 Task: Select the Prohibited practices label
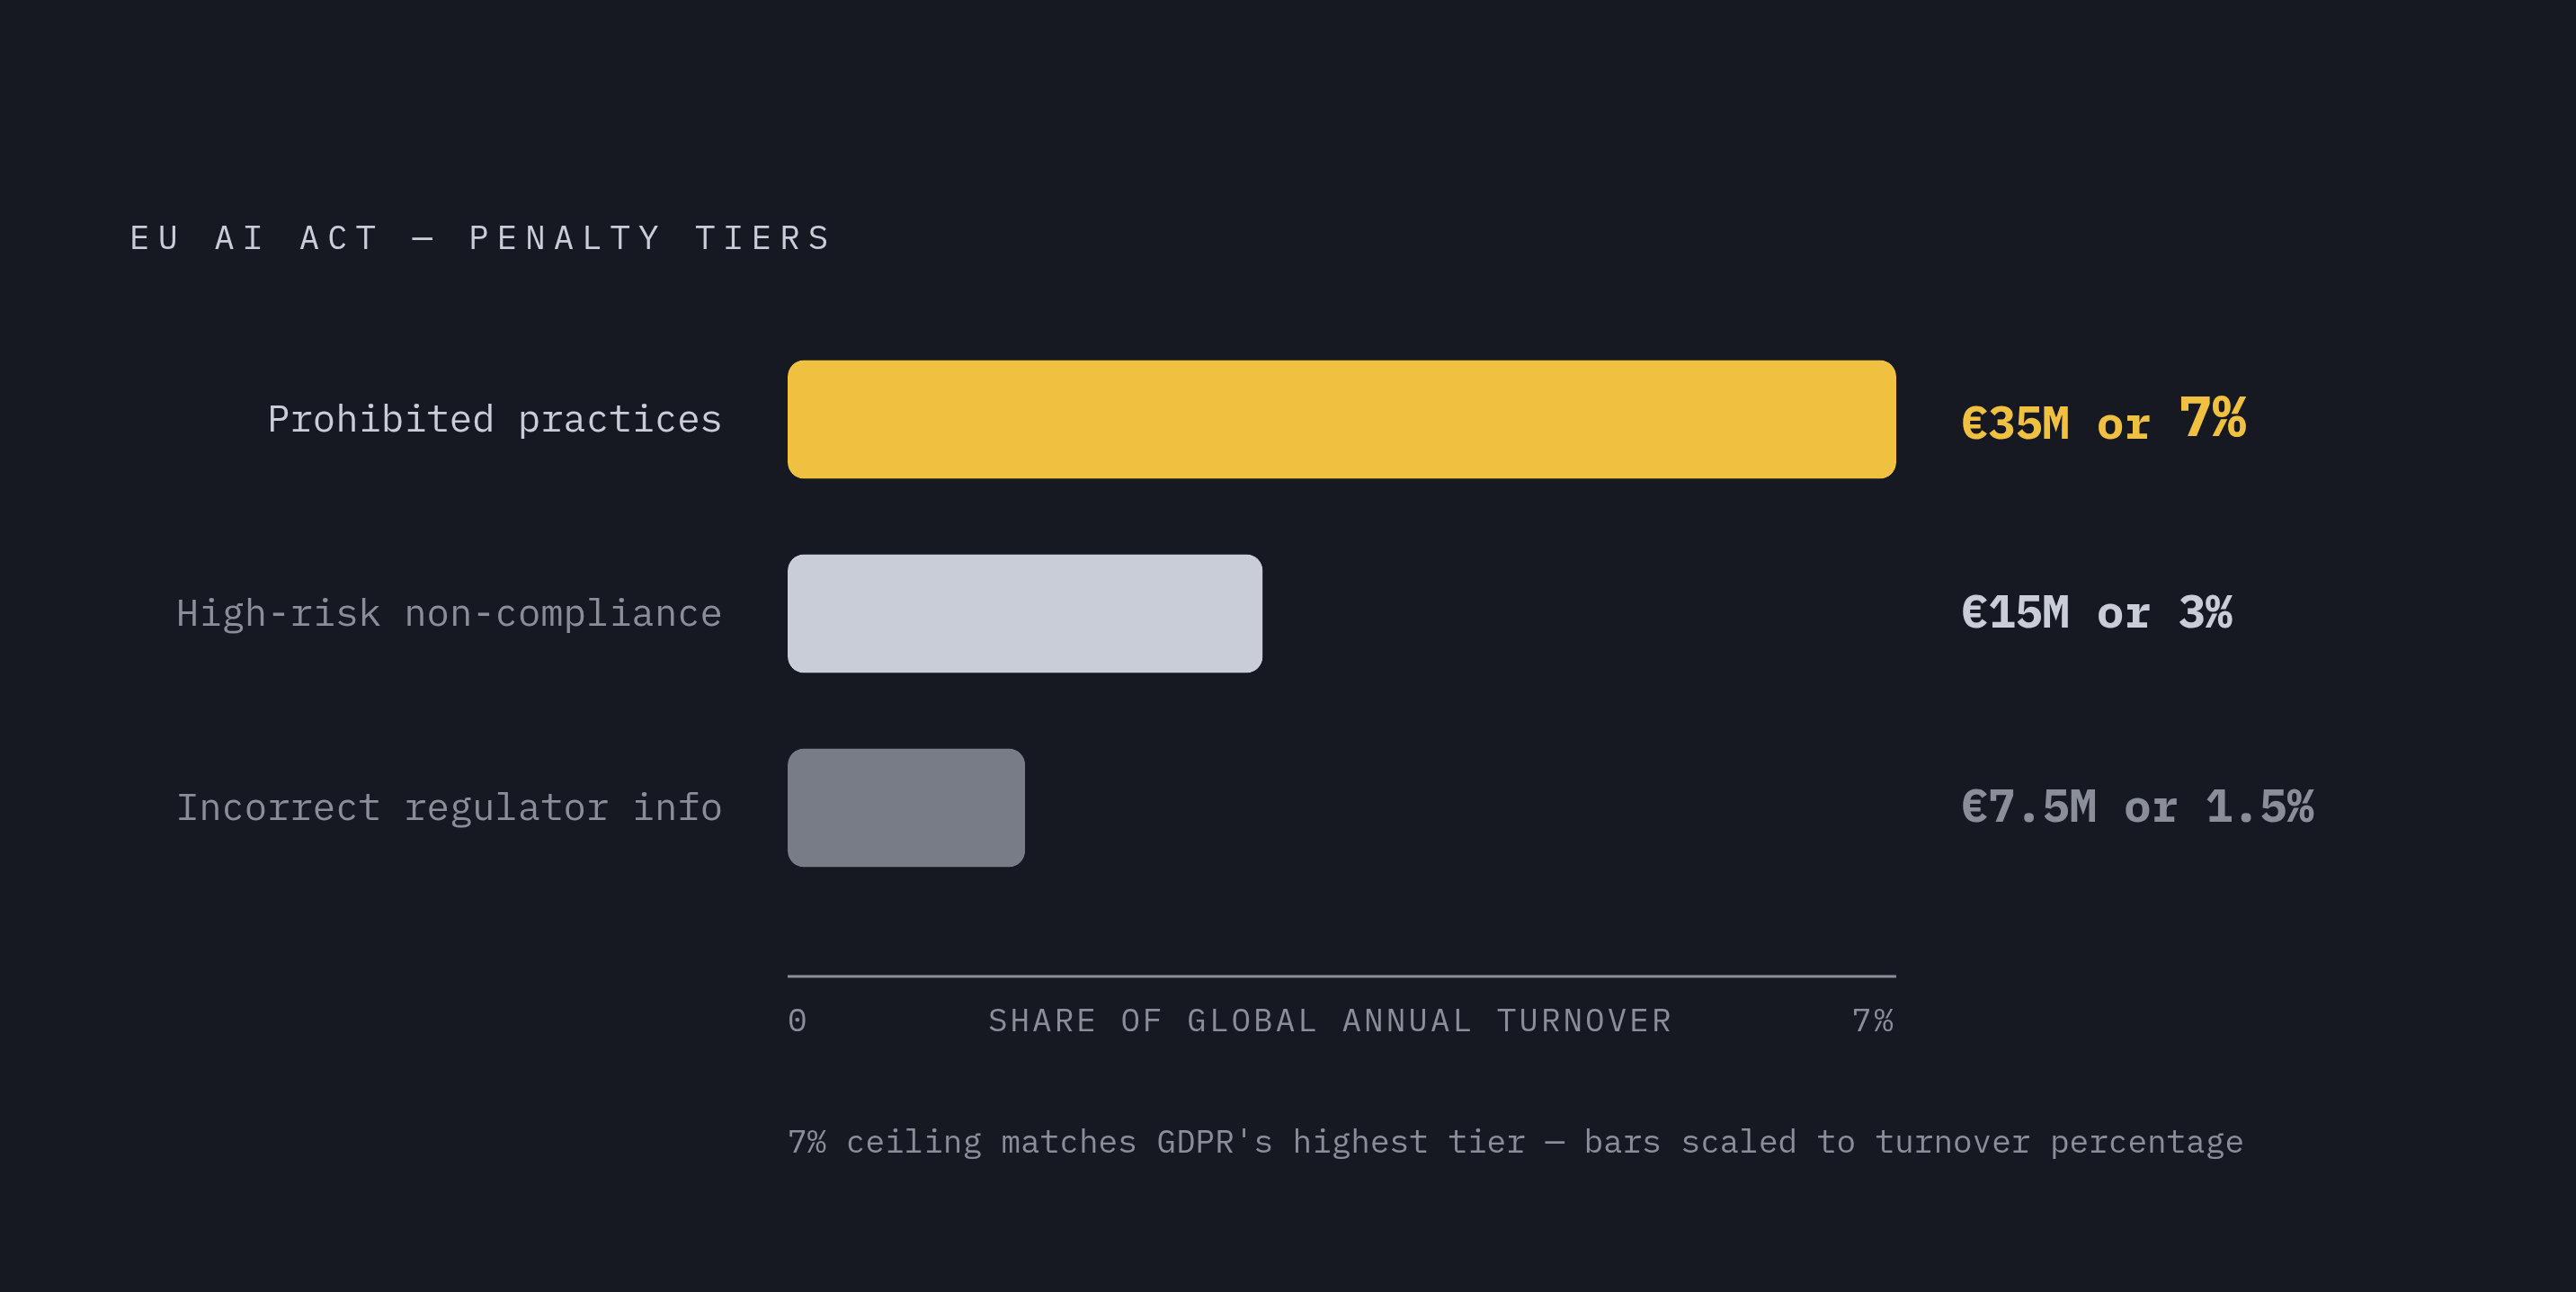click(x=494, y=420)
